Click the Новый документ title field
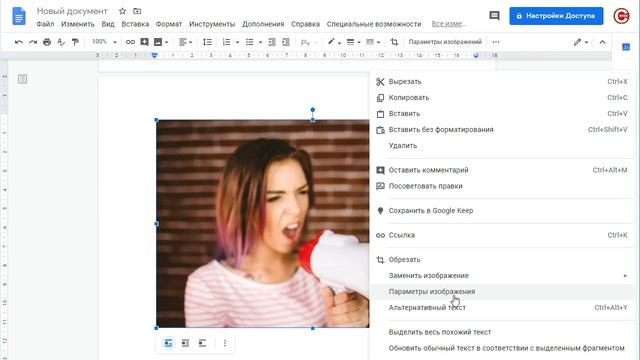This screenshot has height=360, width=640. point(72,11)
